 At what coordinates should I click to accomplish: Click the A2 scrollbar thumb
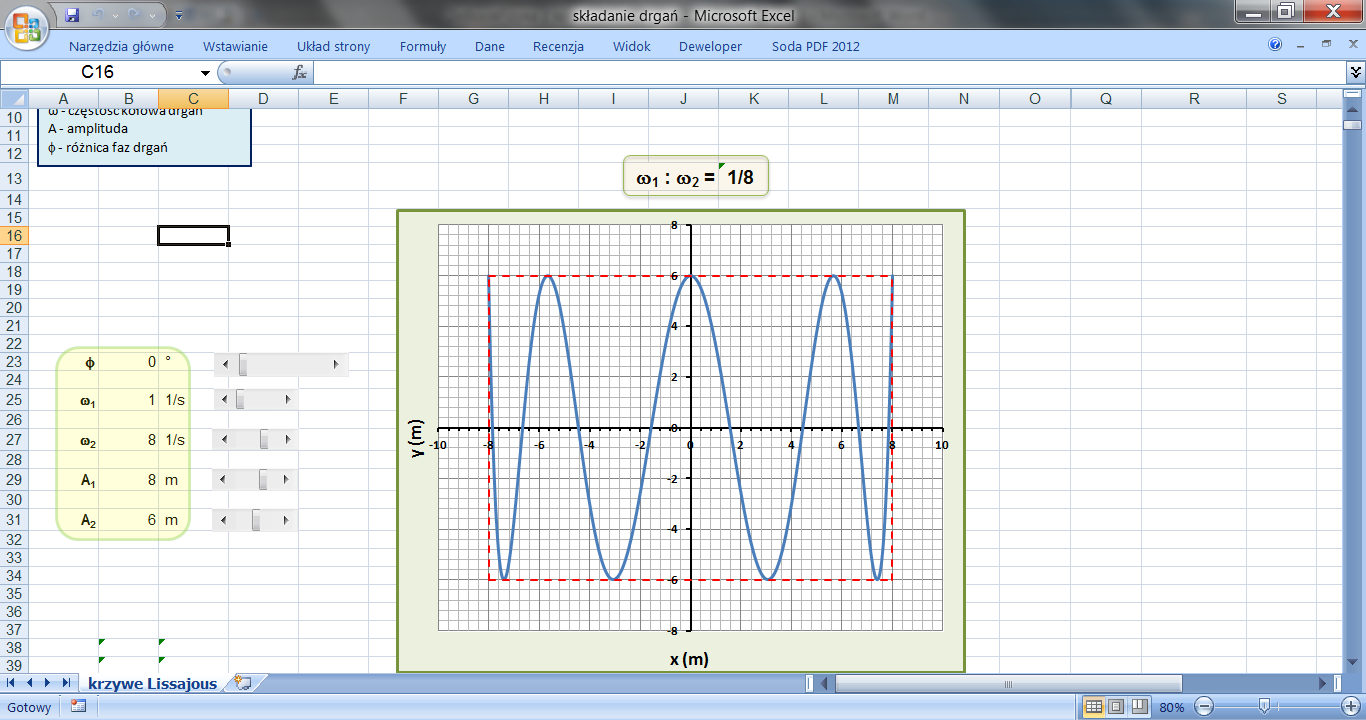tap(256, 520)
